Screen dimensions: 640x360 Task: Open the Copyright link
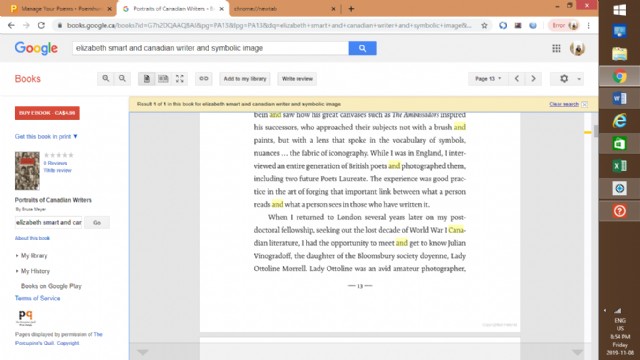(x=68, y=343)
